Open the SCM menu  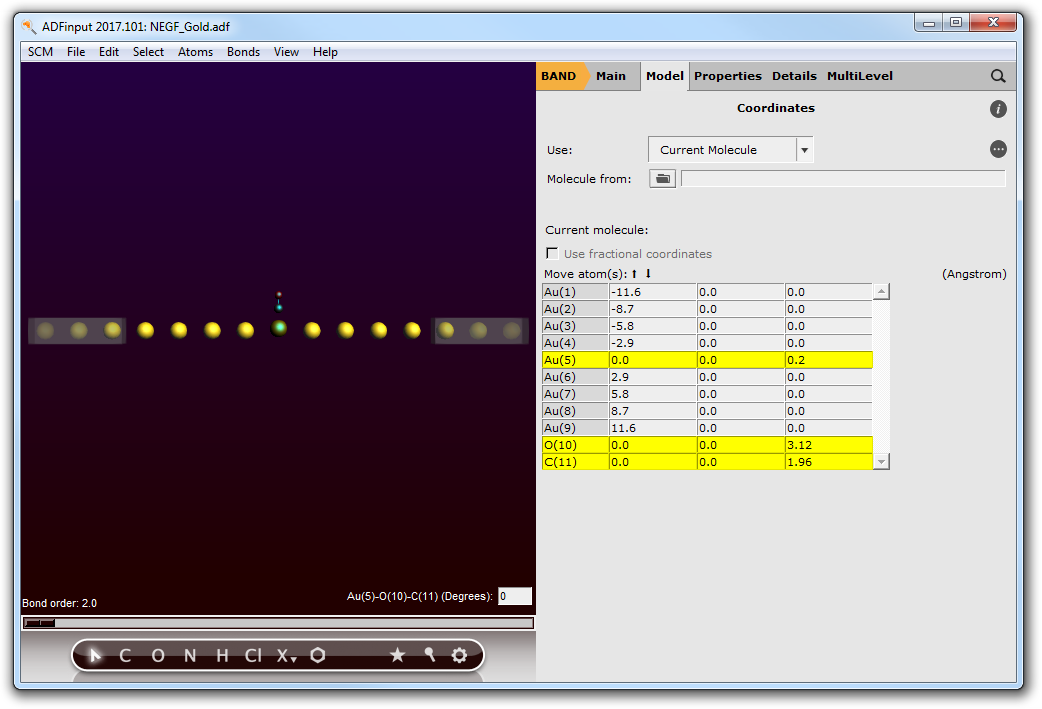tap(41, 52)
